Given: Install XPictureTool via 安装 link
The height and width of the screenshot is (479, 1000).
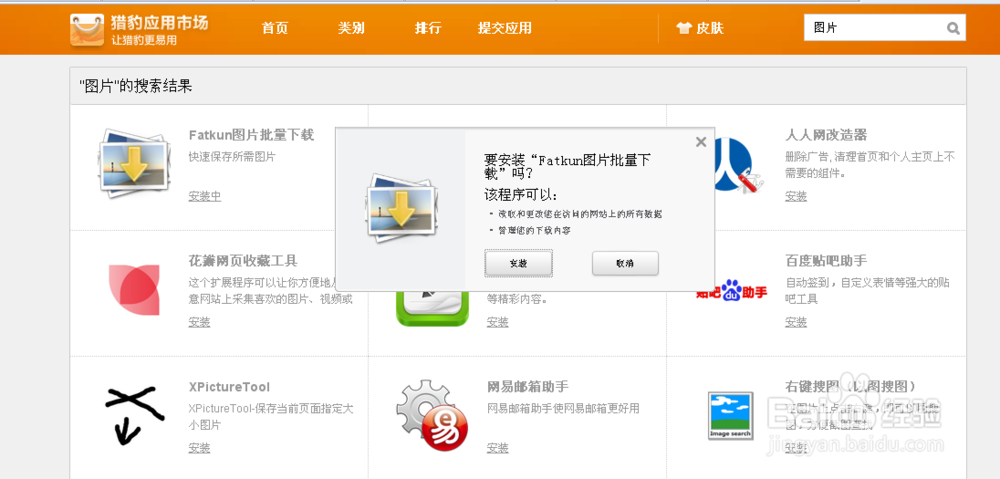Looking at the screenshot, I should 199,448.
